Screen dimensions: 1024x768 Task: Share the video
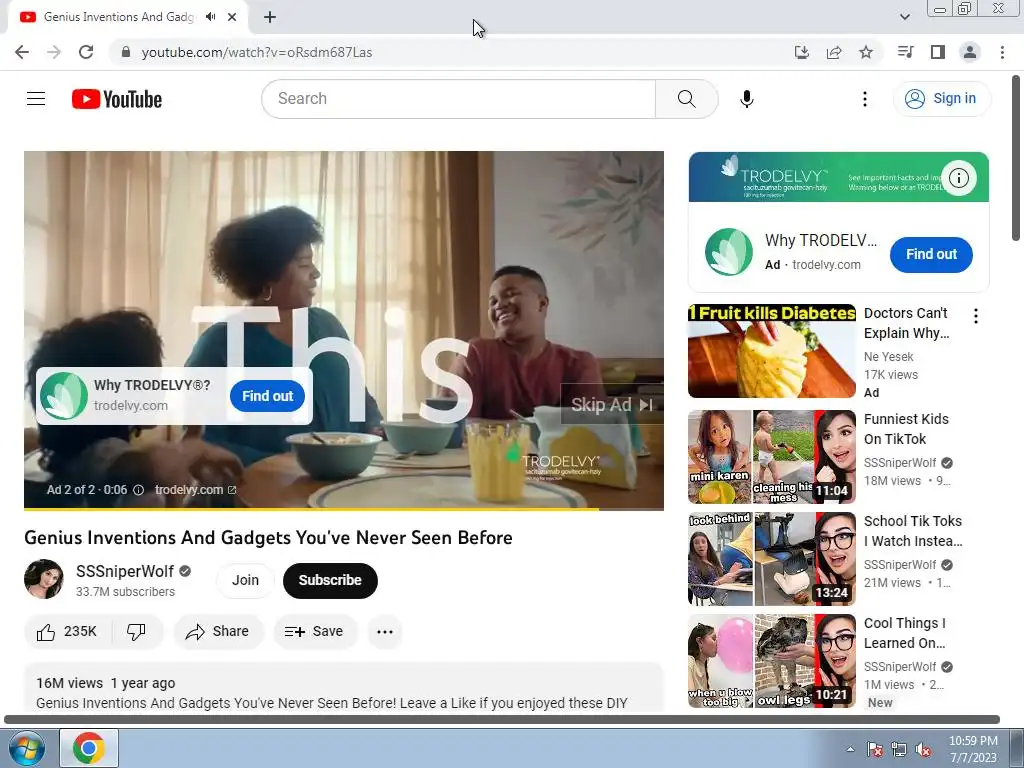[217, 632]
